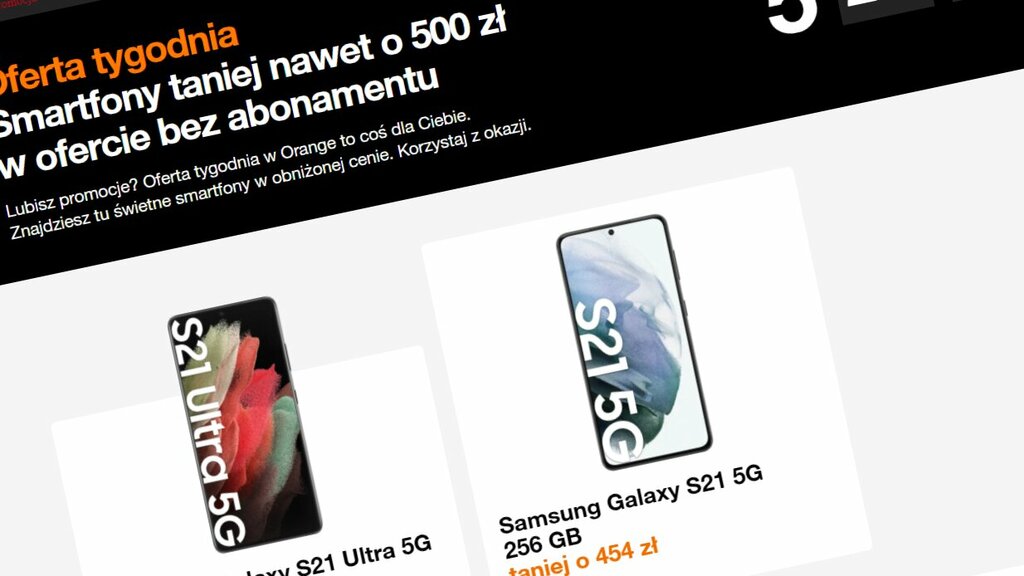Click the Galaxy S21 Ultra 5G phone image
Screen dimensions: 1024x576
[x=244, y=424]
